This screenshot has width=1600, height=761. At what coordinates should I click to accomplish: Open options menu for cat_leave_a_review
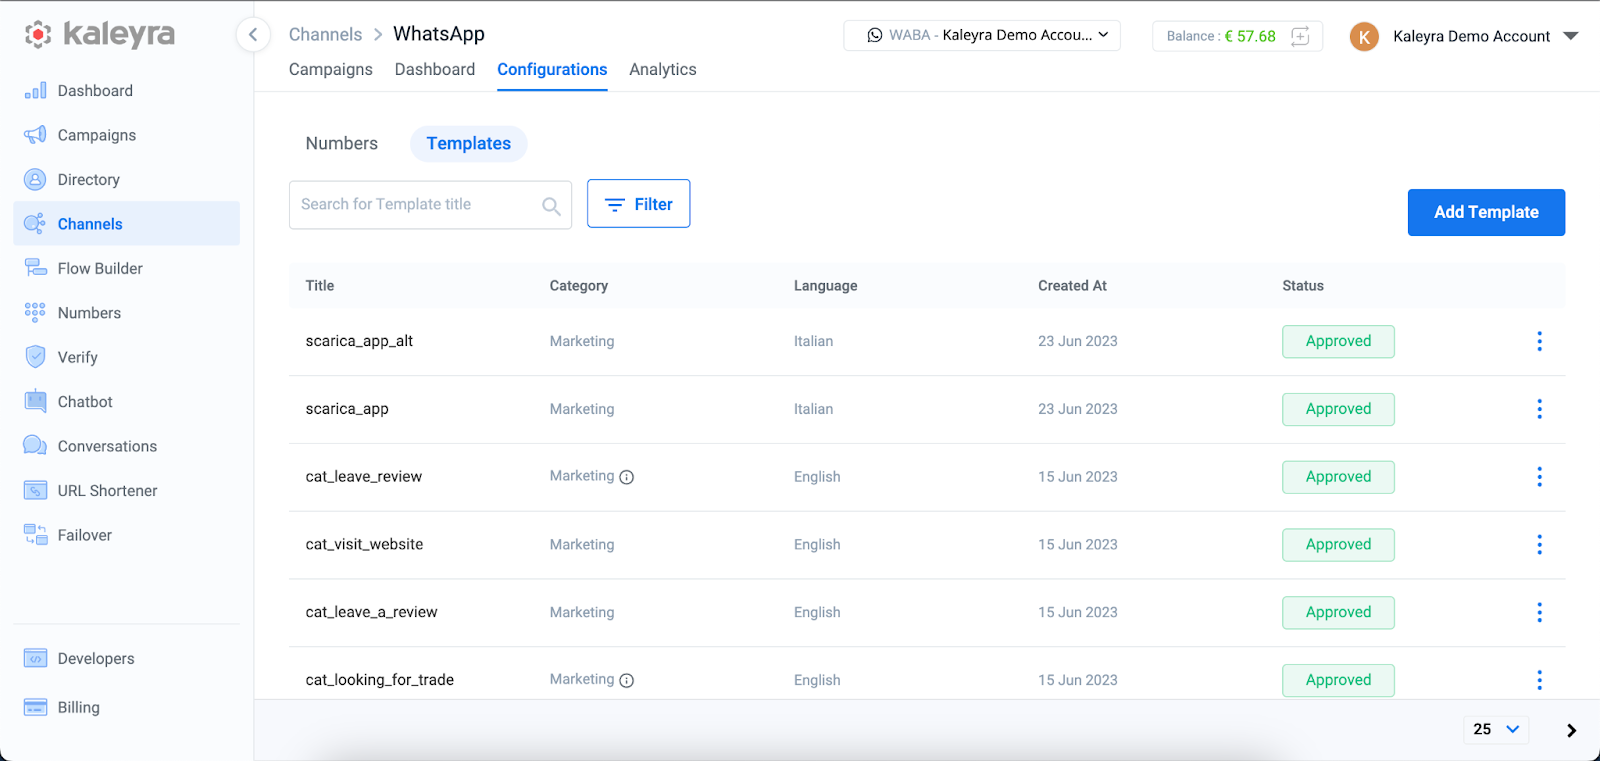(x=1539, y=612)
